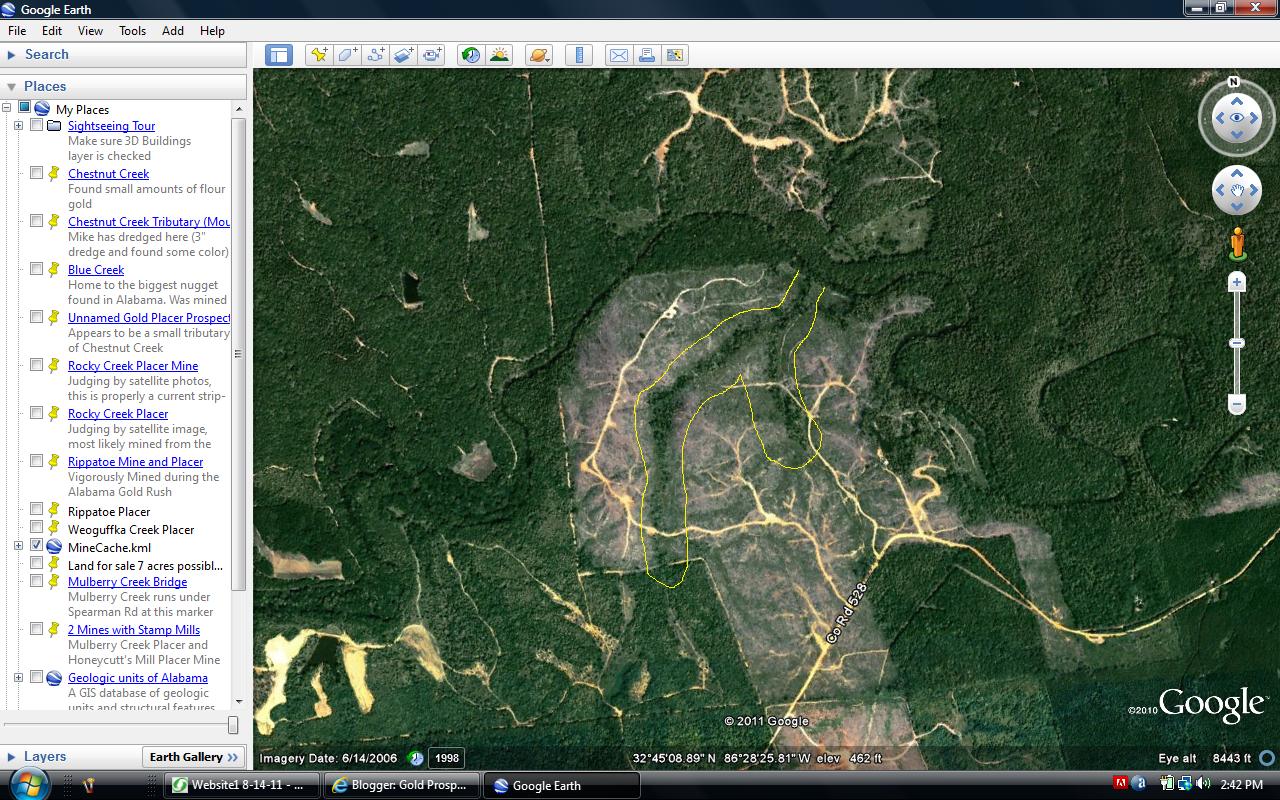Open the Chestnut Creek placemark link
Screen dimensions: 1280x800
point(108,173)
